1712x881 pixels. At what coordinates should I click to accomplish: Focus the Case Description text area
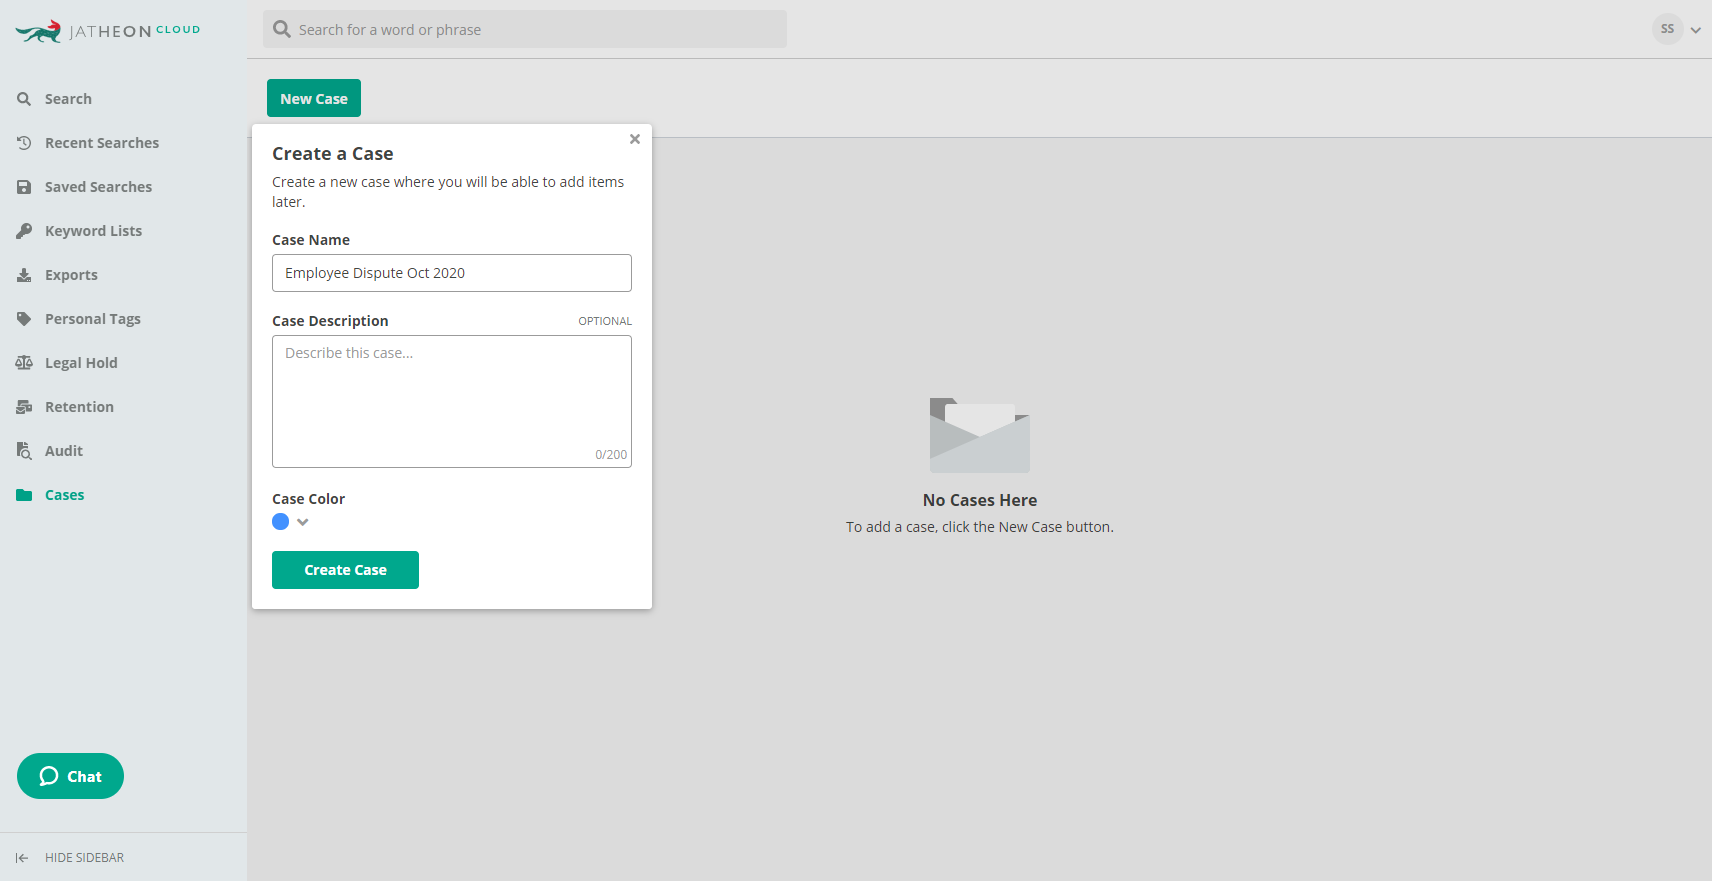pos(452,401)
